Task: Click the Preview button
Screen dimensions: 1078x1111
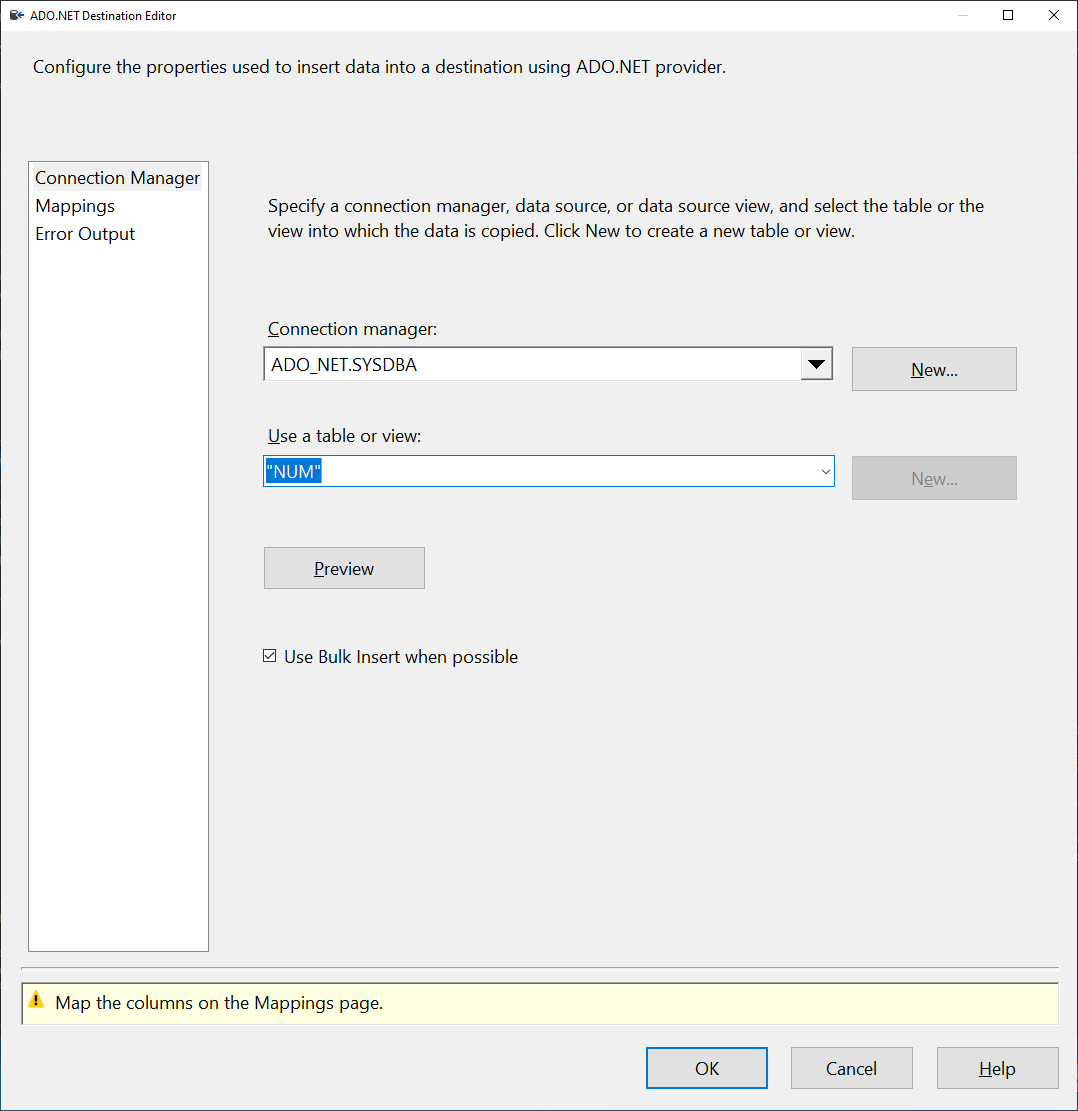Action: click(x=344, y=568)
